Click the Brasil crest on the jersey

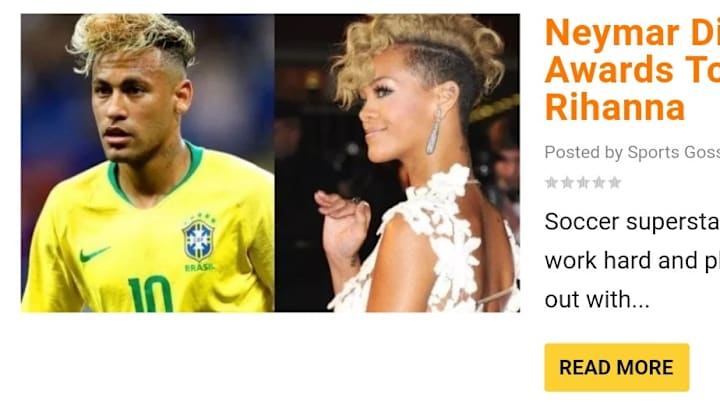point(198,239)
